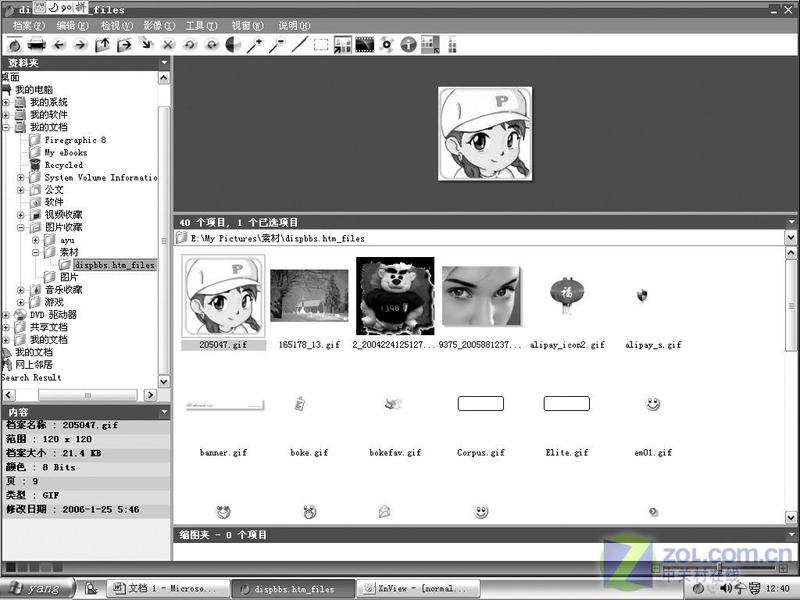Expand the System Volume Information node
The image size is (800, 600).
(x=20, y=178)
